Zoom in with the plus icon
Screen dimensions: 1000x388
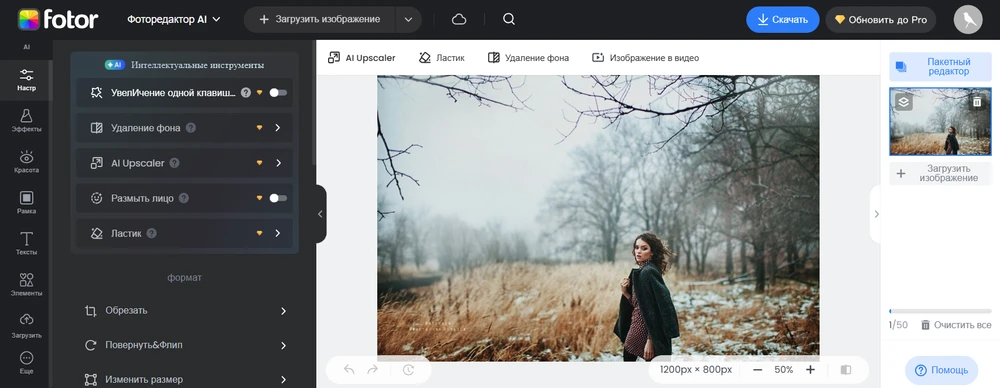pyautogui.click(x=810, y=369)
